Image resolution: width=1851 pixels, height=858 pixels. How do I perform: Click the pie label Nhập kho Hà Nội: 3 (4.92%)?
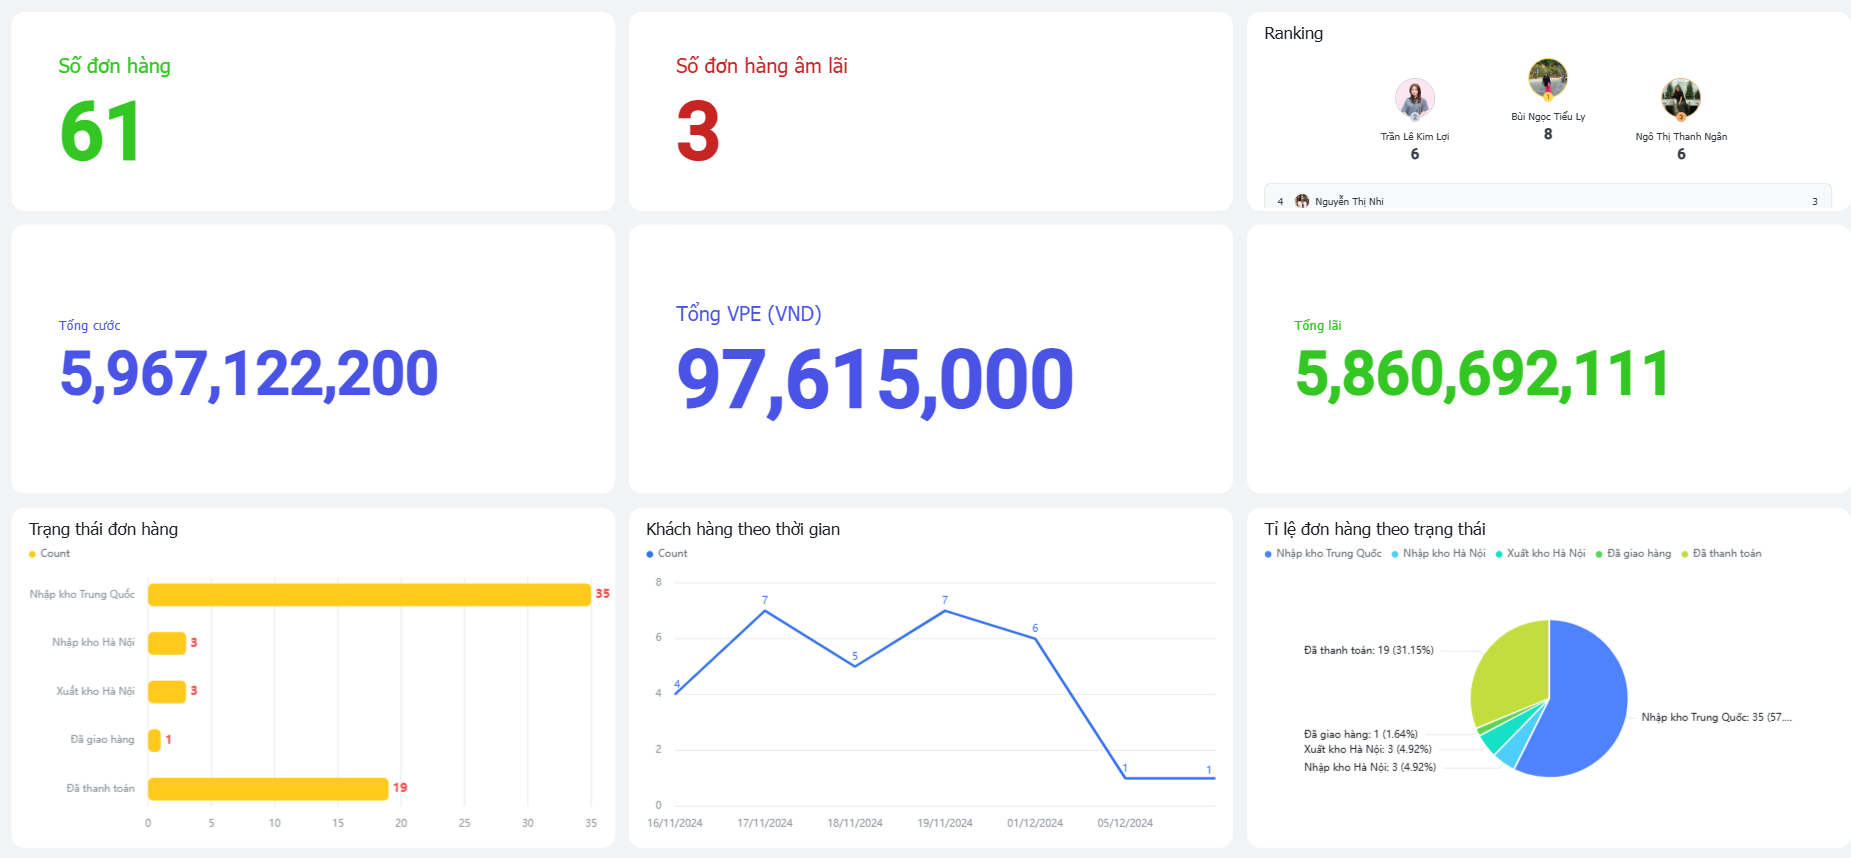coord(1369,767)
